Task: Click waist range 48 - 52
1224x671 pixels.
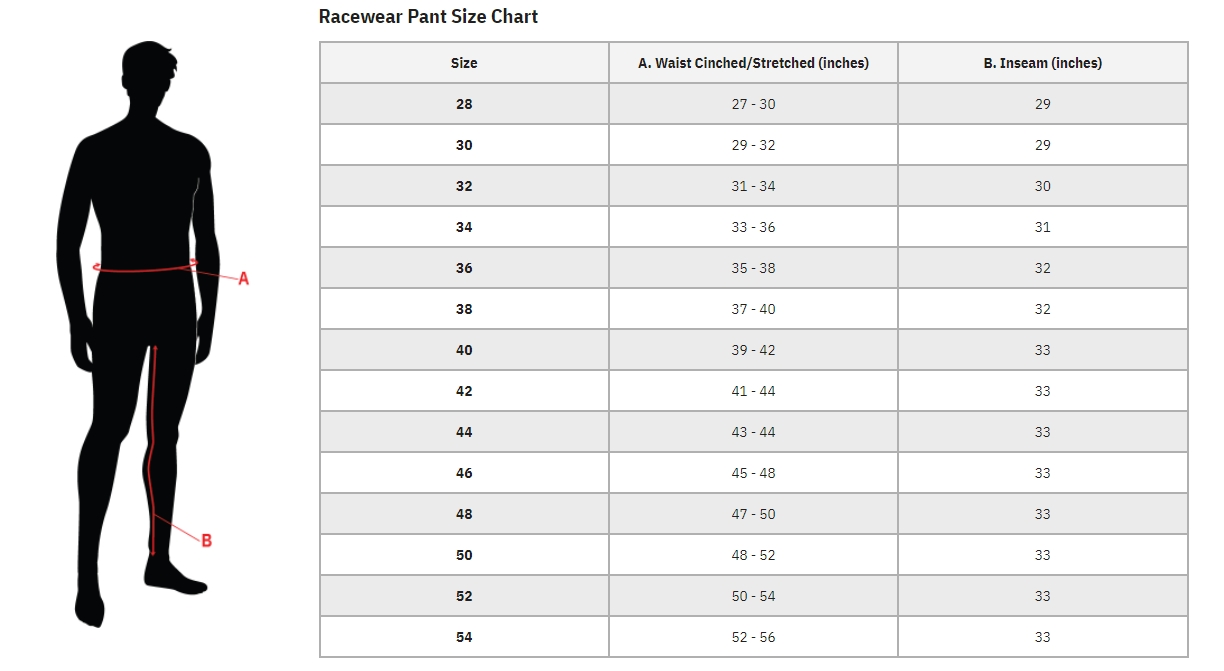Action: tap(753, 555)
